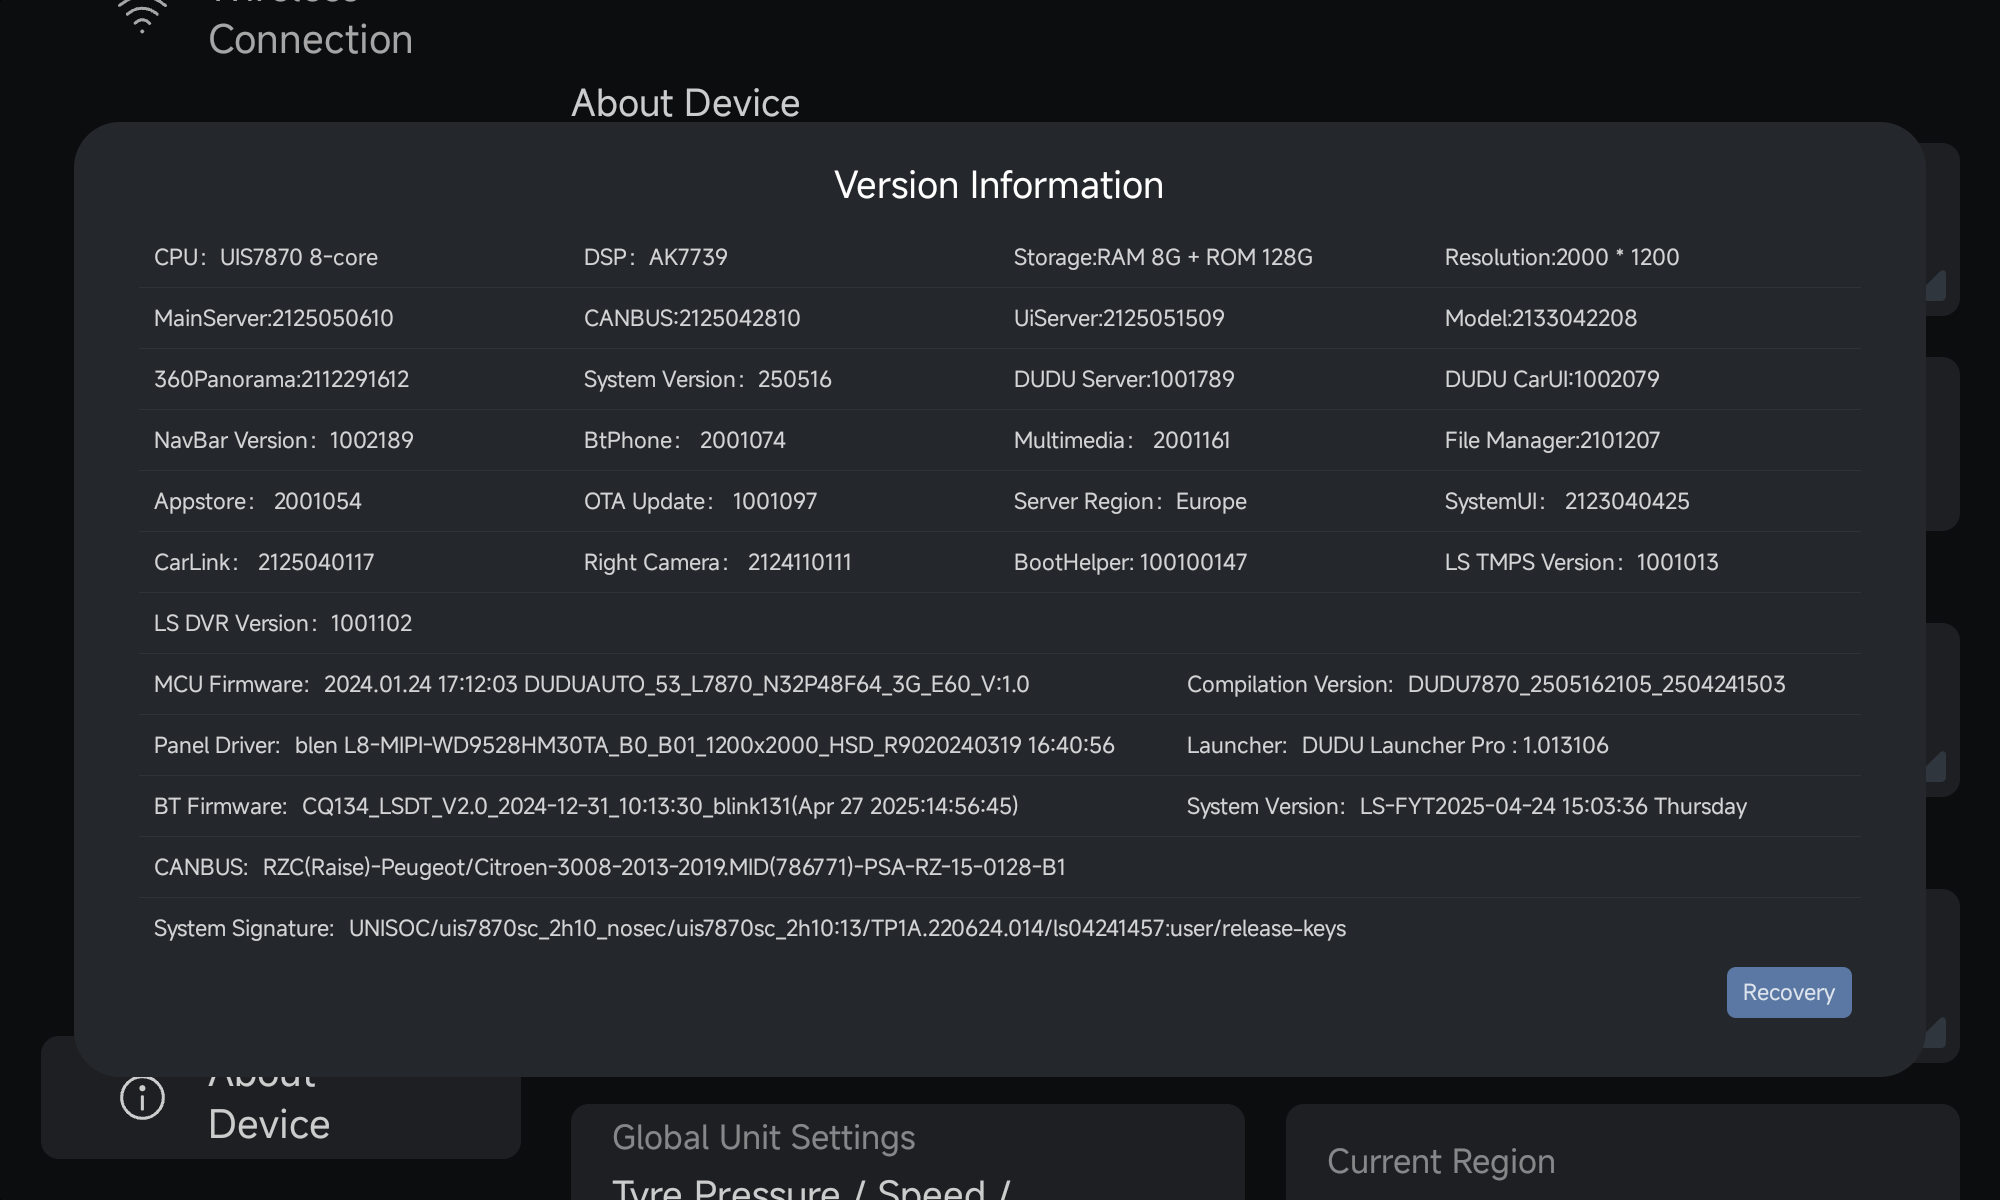
Task: Select the Global Unit Settings card
Action: coord(907,1152)
